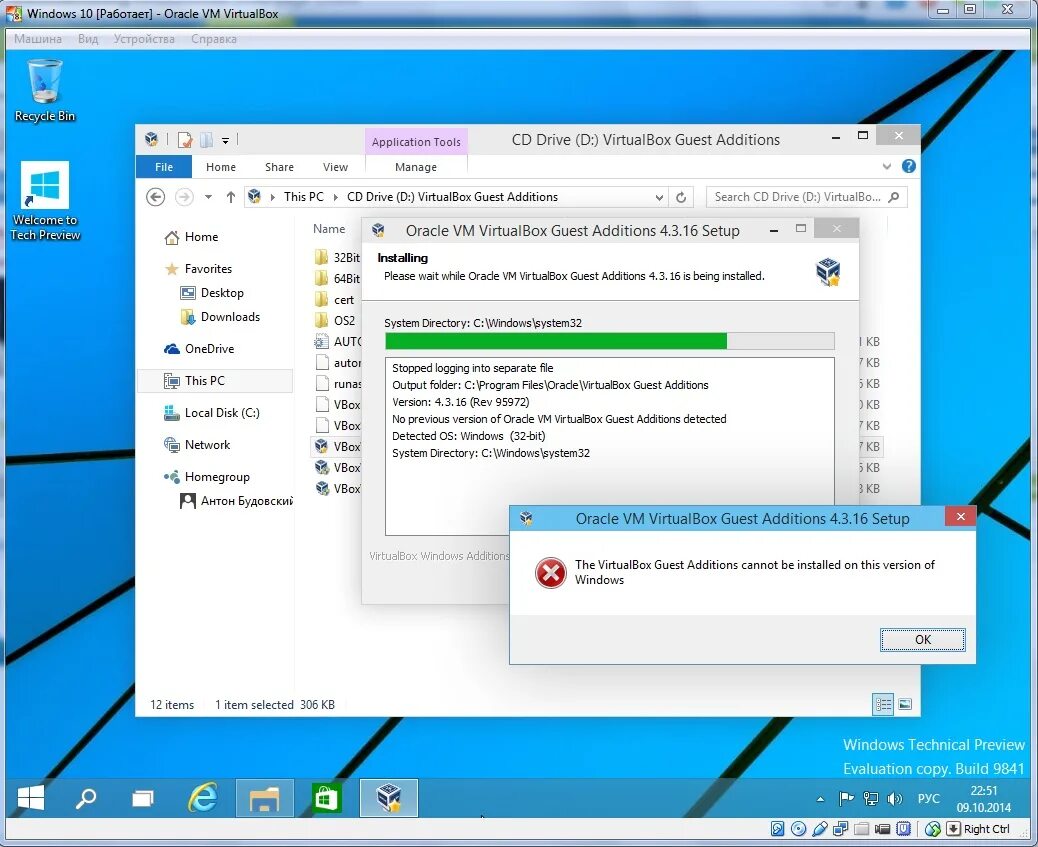This screenshot has width=1038, height=847.
Task: Click VirtualBox shared folders status icon
Action: pyautogui.click(x=861, y=828)
